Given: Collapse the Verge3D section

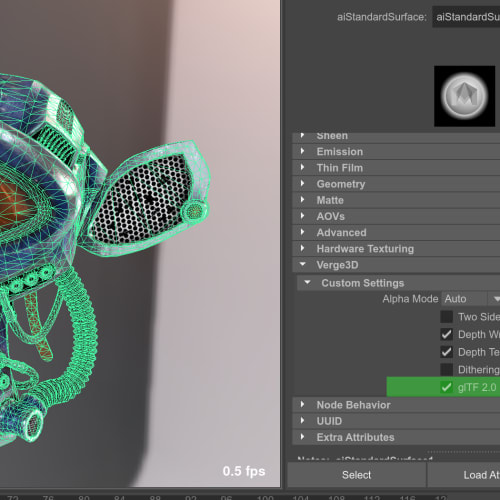Looking at the screenshot, I should (396, 265).
